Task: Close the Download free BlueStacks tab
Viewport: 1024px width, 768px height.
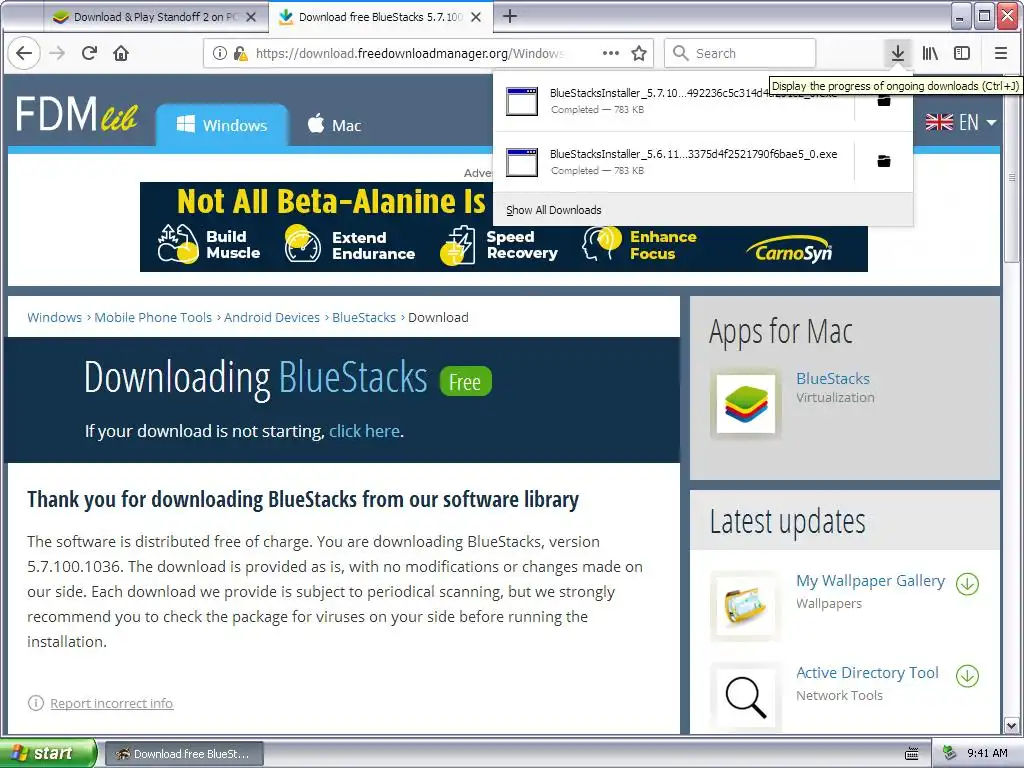Action: (x=477, y=17)
